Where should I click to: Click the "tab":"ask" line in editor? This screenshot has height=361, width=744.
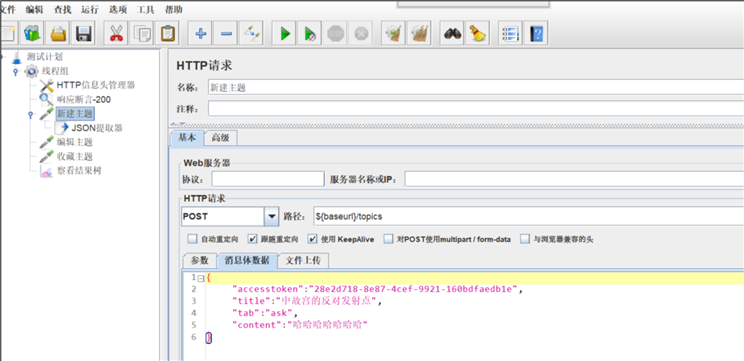click(265, 313)
